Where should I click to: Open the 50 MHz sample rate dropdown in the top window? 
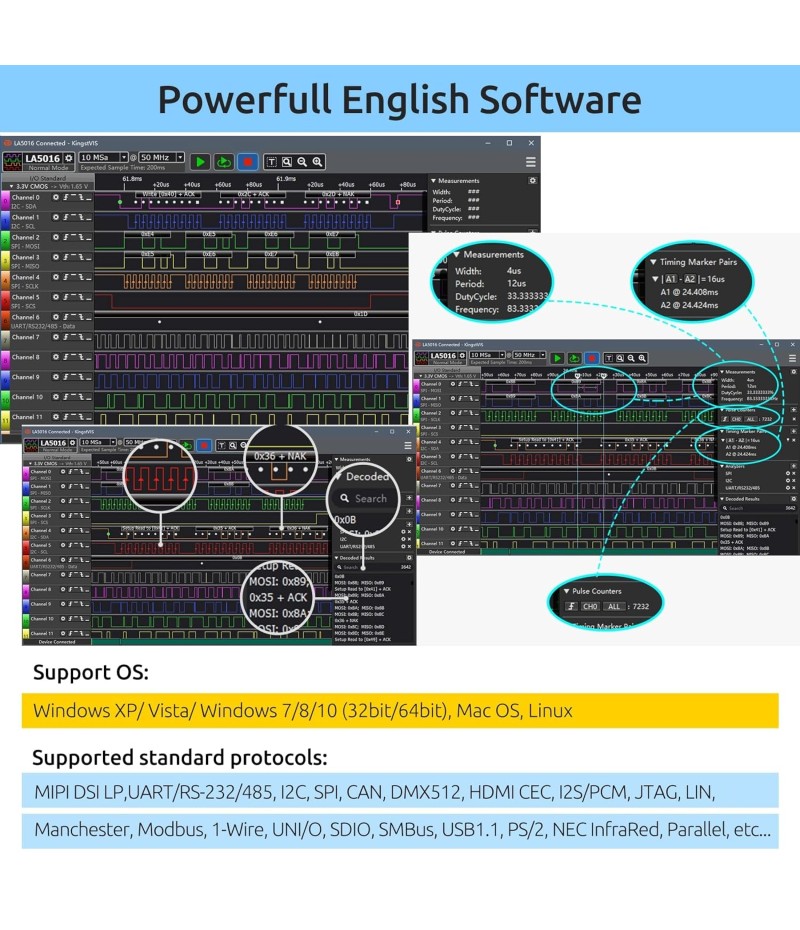click(161, 158)
